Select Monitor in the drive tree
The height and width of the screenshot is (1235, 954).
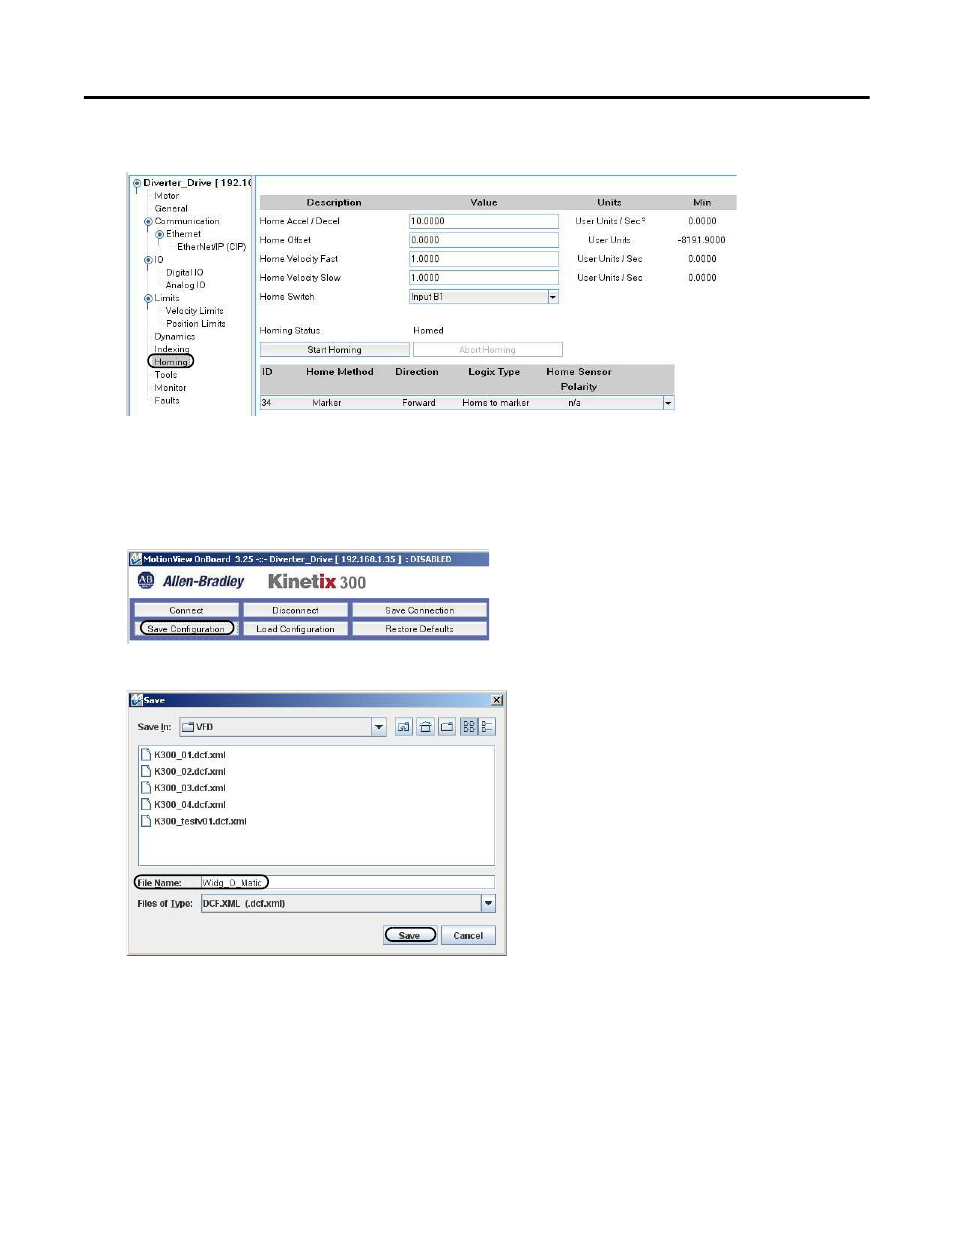coord(171,388)
